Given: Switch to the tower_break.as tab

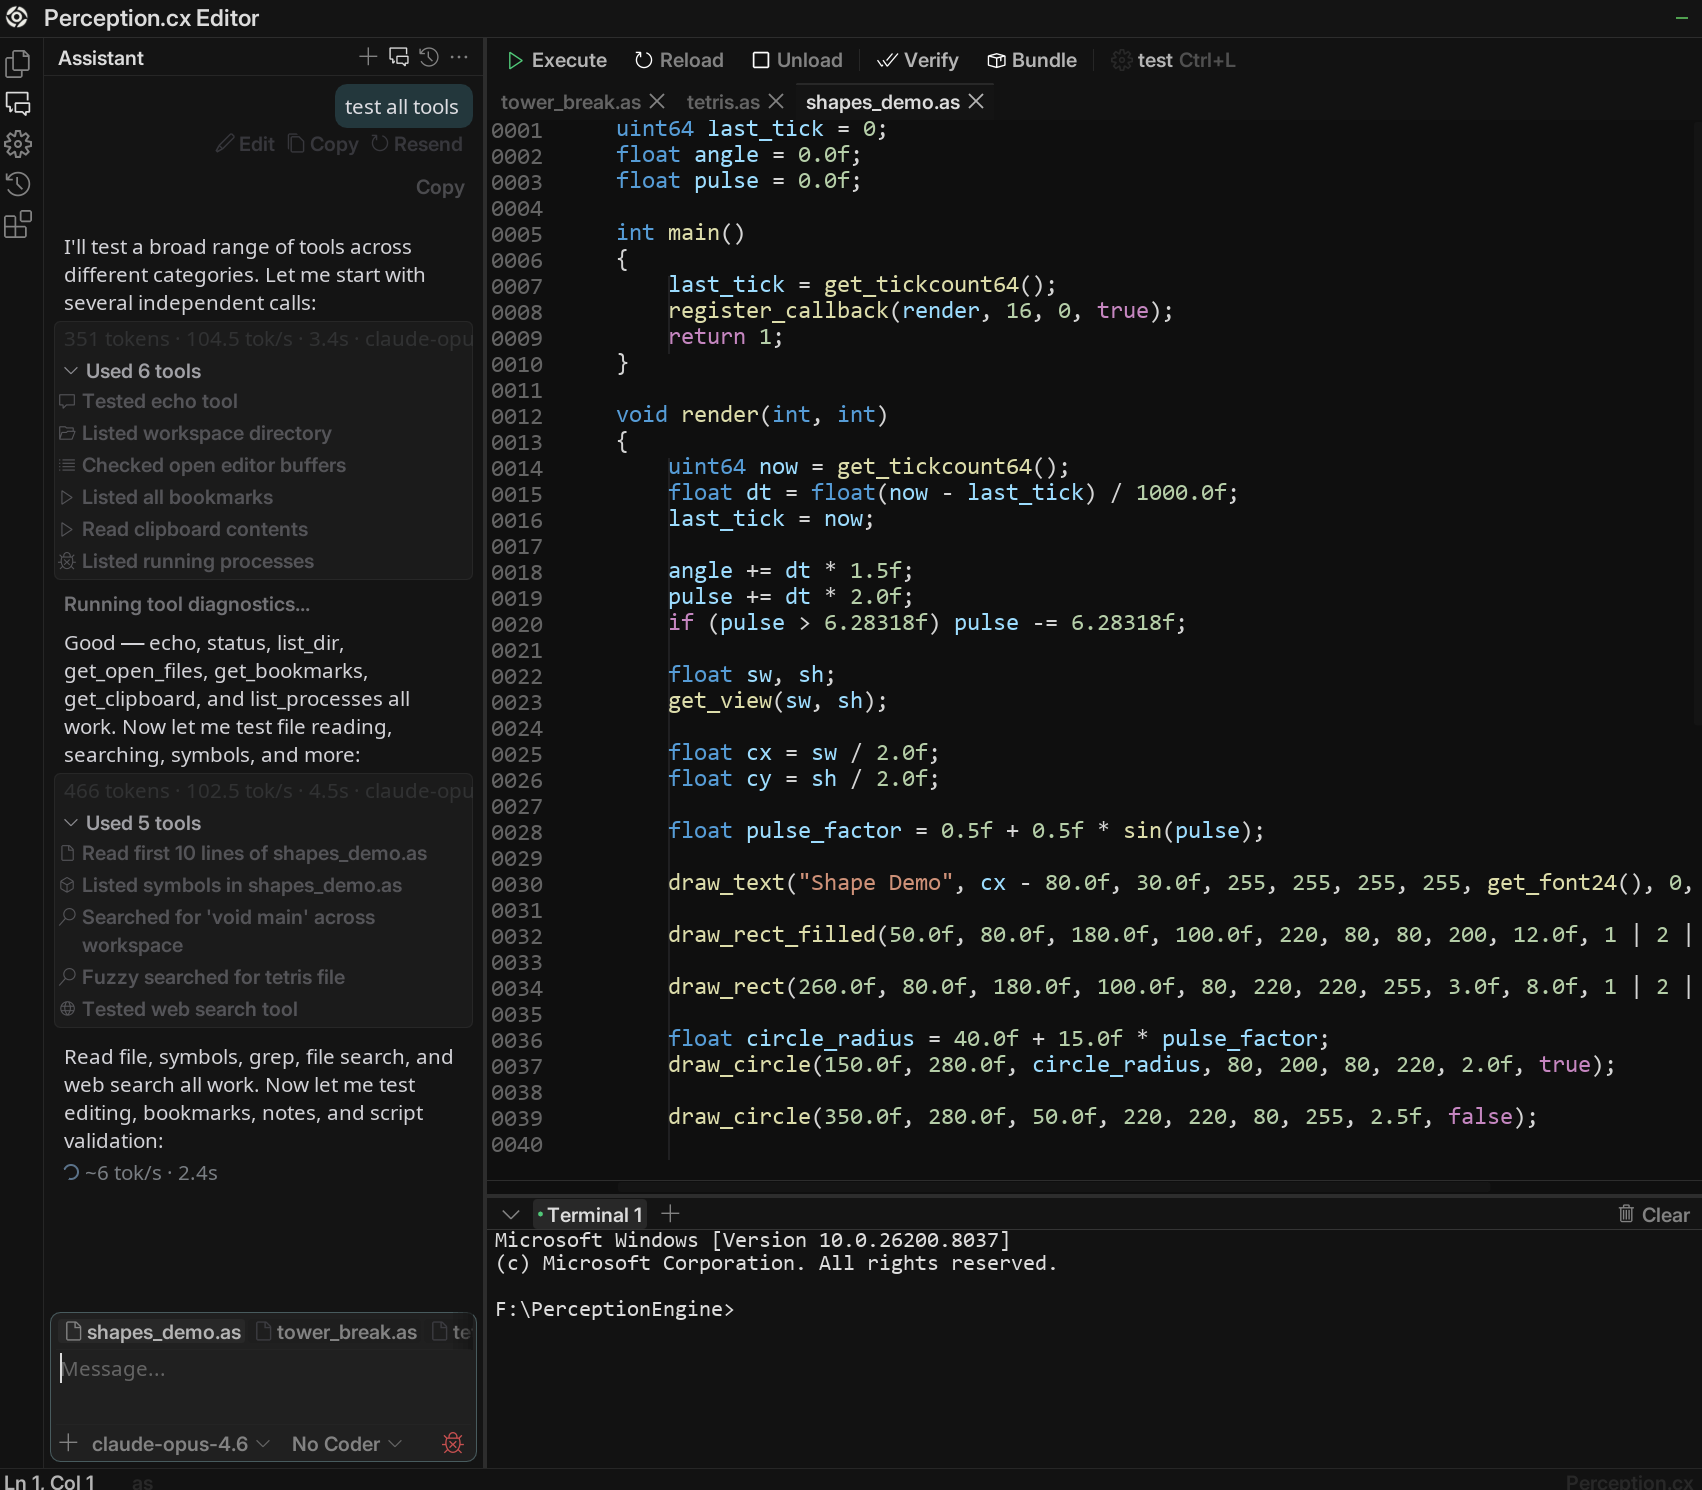Looking at the screenshot, I should pyautogui.click(x=570, y=102).
